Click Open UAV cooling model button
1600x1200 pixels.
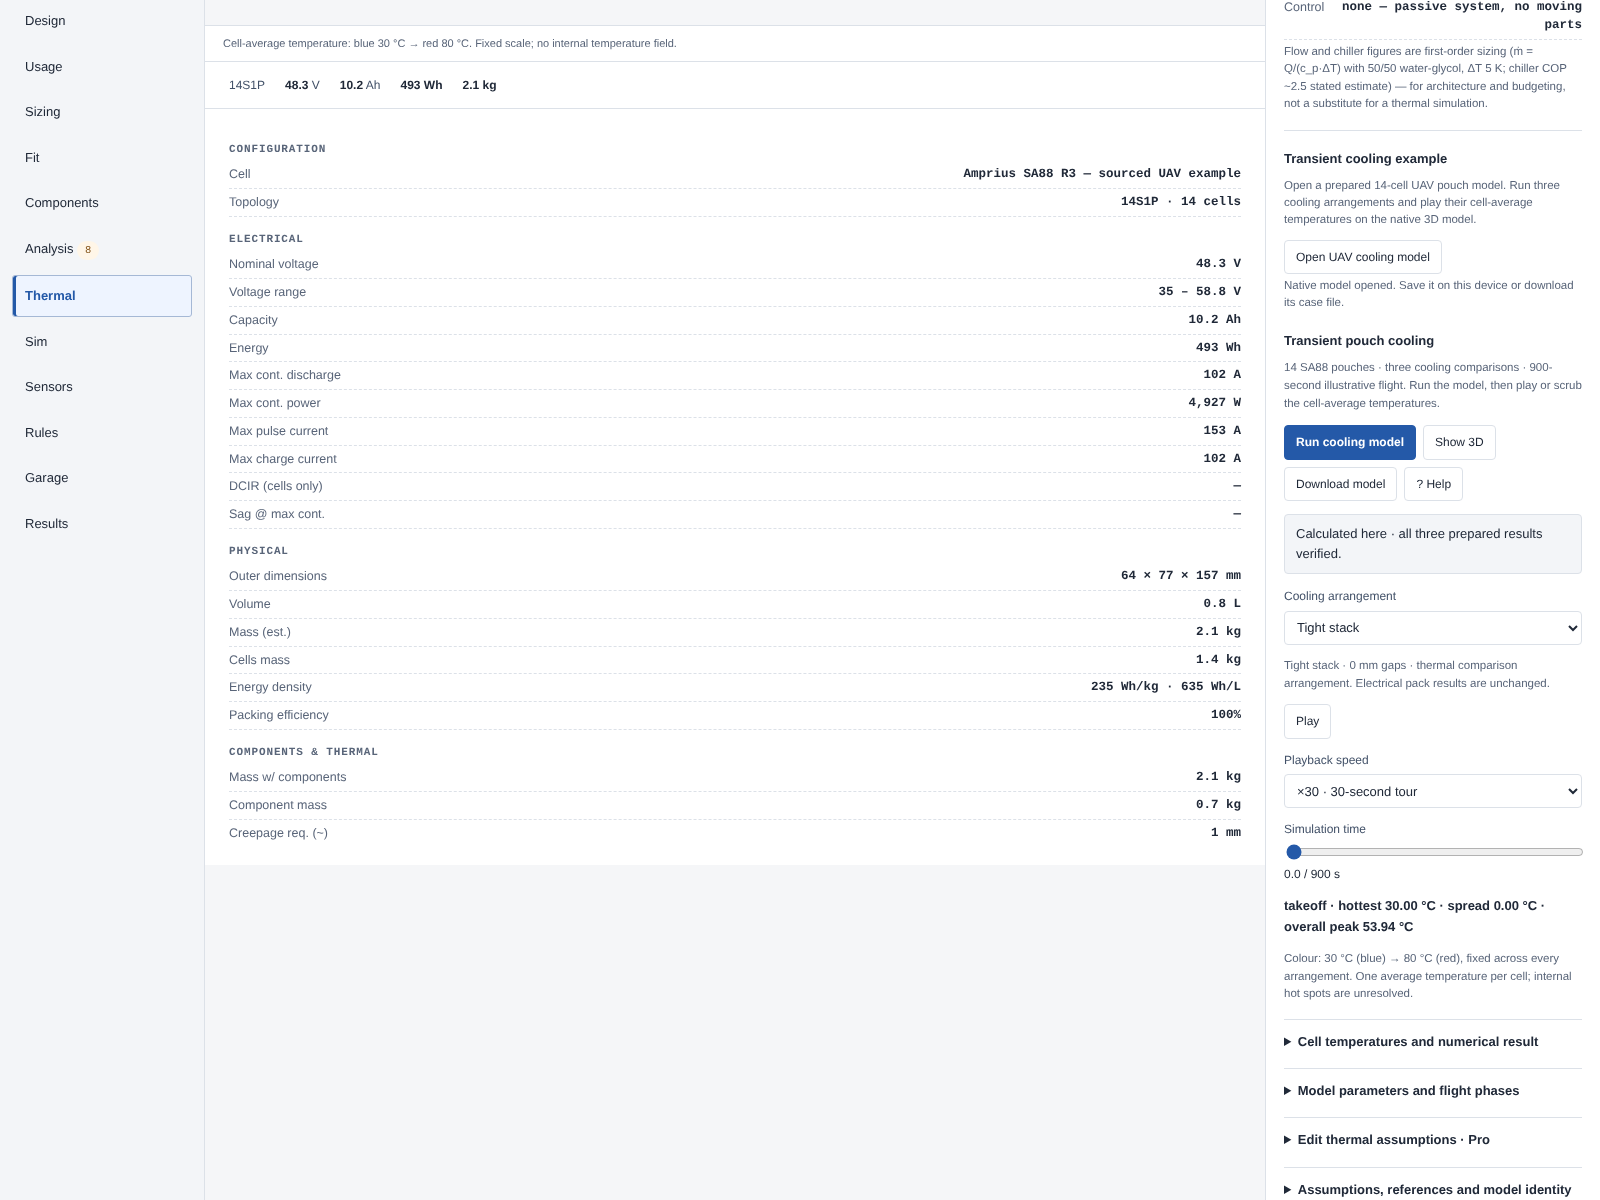coord(1362,257)
